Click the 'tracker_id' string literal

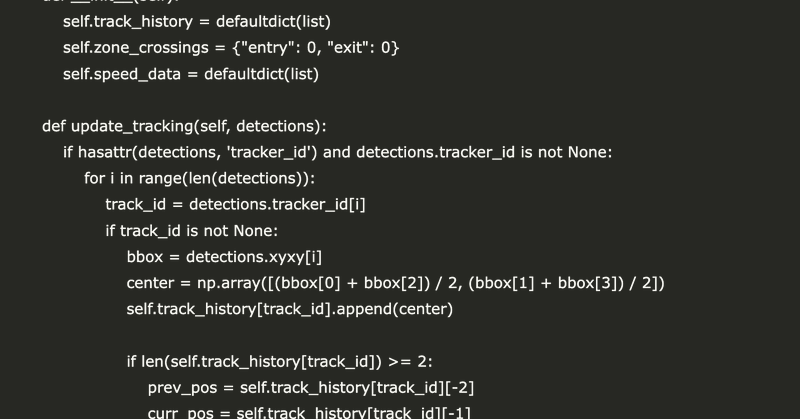(271, 152)
